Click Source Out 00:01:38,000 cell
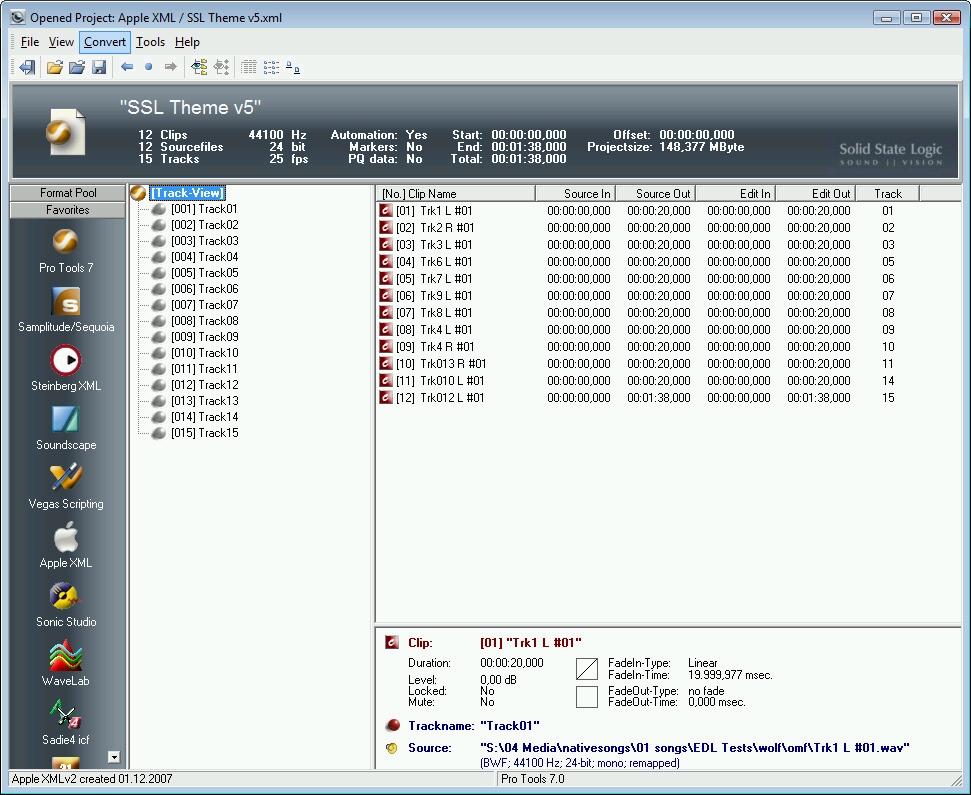 658,398
